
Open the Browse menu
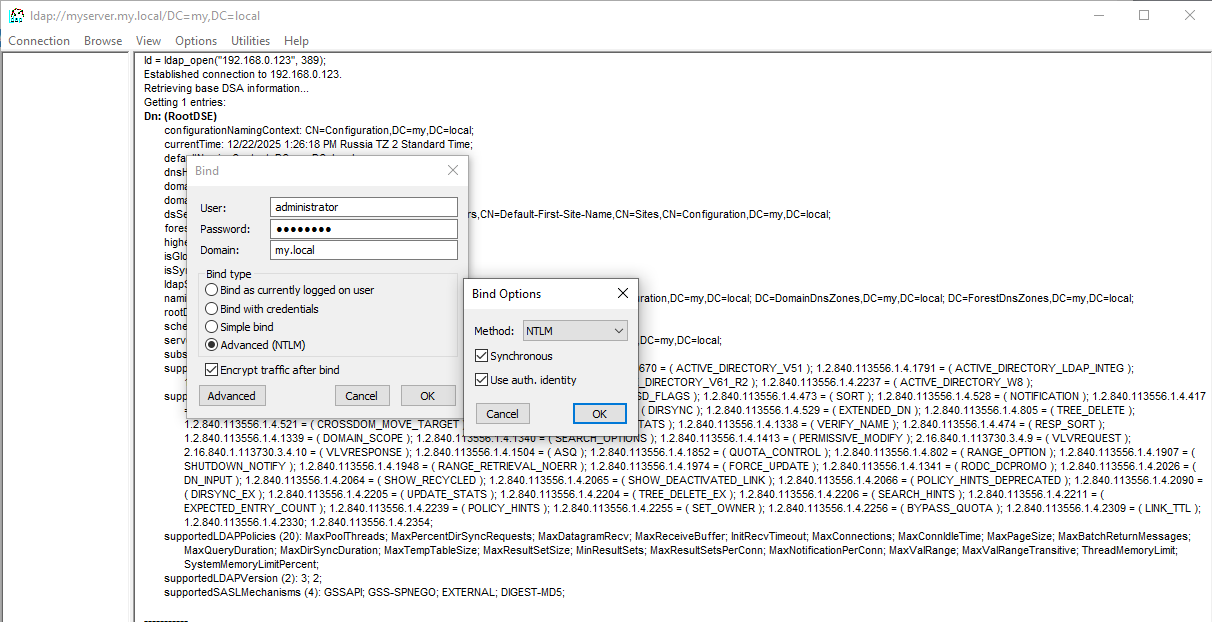[103, 41]
